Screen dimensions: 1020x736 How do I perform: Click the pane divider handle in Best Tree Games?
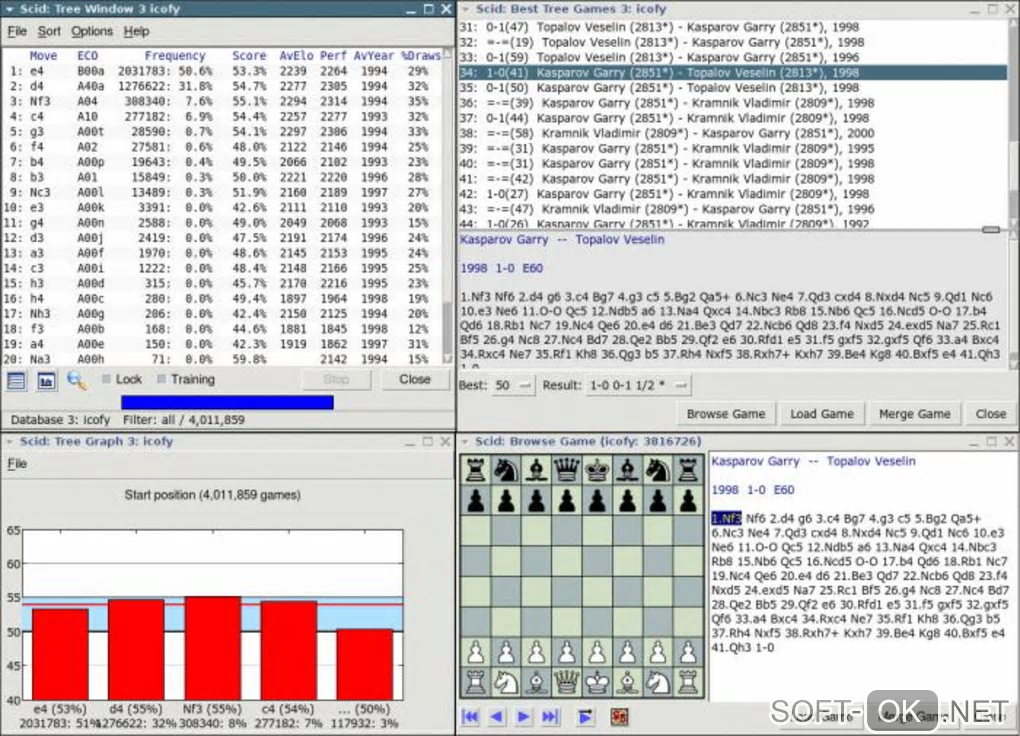[991, 229]
